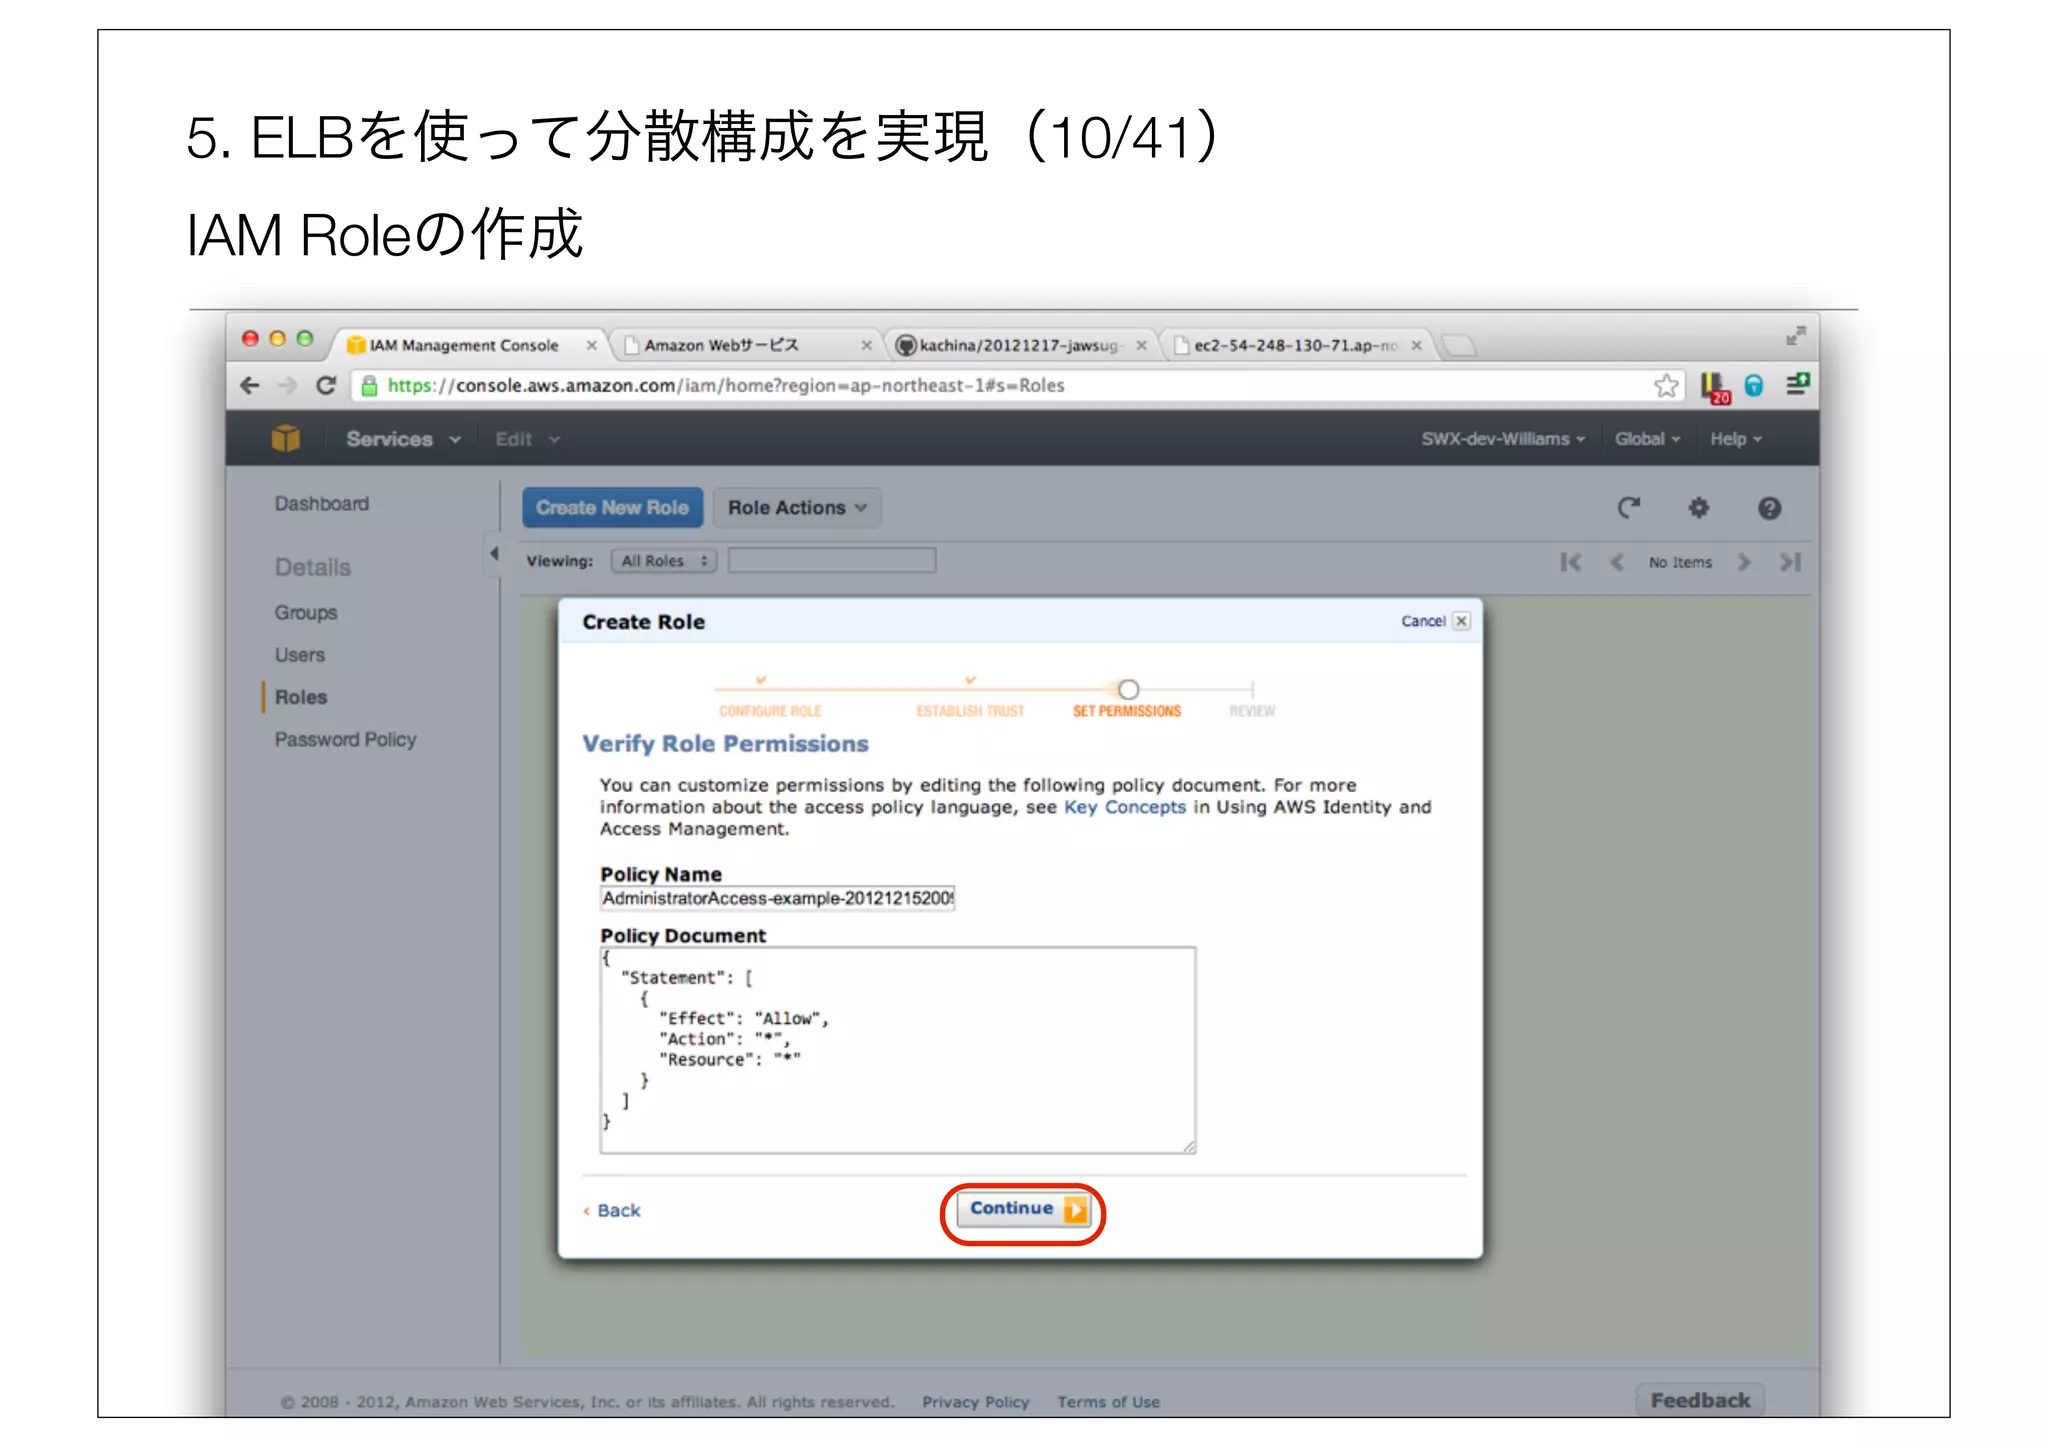Open a new browser tab
Viewport: 2048px width, 1447px height.
click(x=1459, y=346)
